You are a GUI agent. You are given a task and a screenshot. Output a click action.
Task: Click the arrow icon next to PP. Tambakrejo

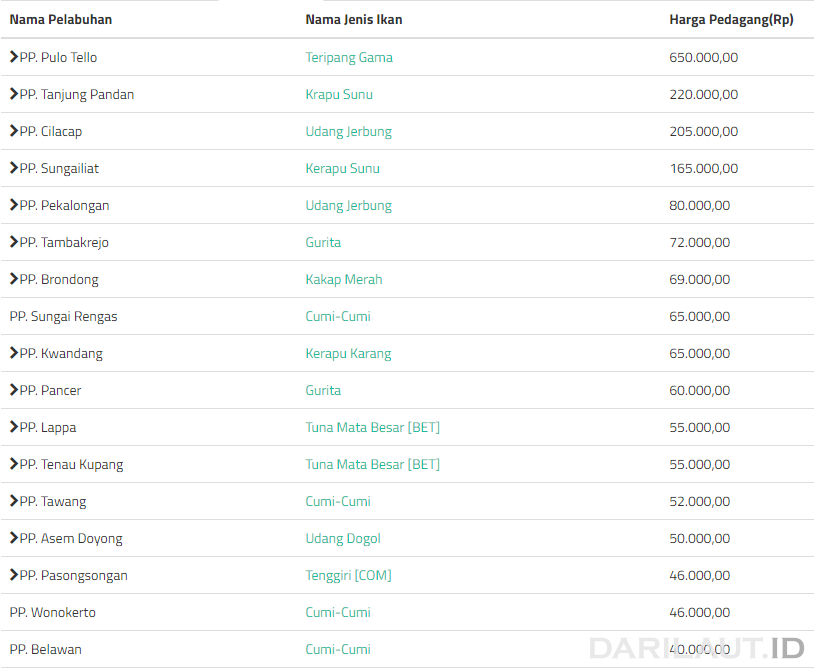[x=14, y=241]
